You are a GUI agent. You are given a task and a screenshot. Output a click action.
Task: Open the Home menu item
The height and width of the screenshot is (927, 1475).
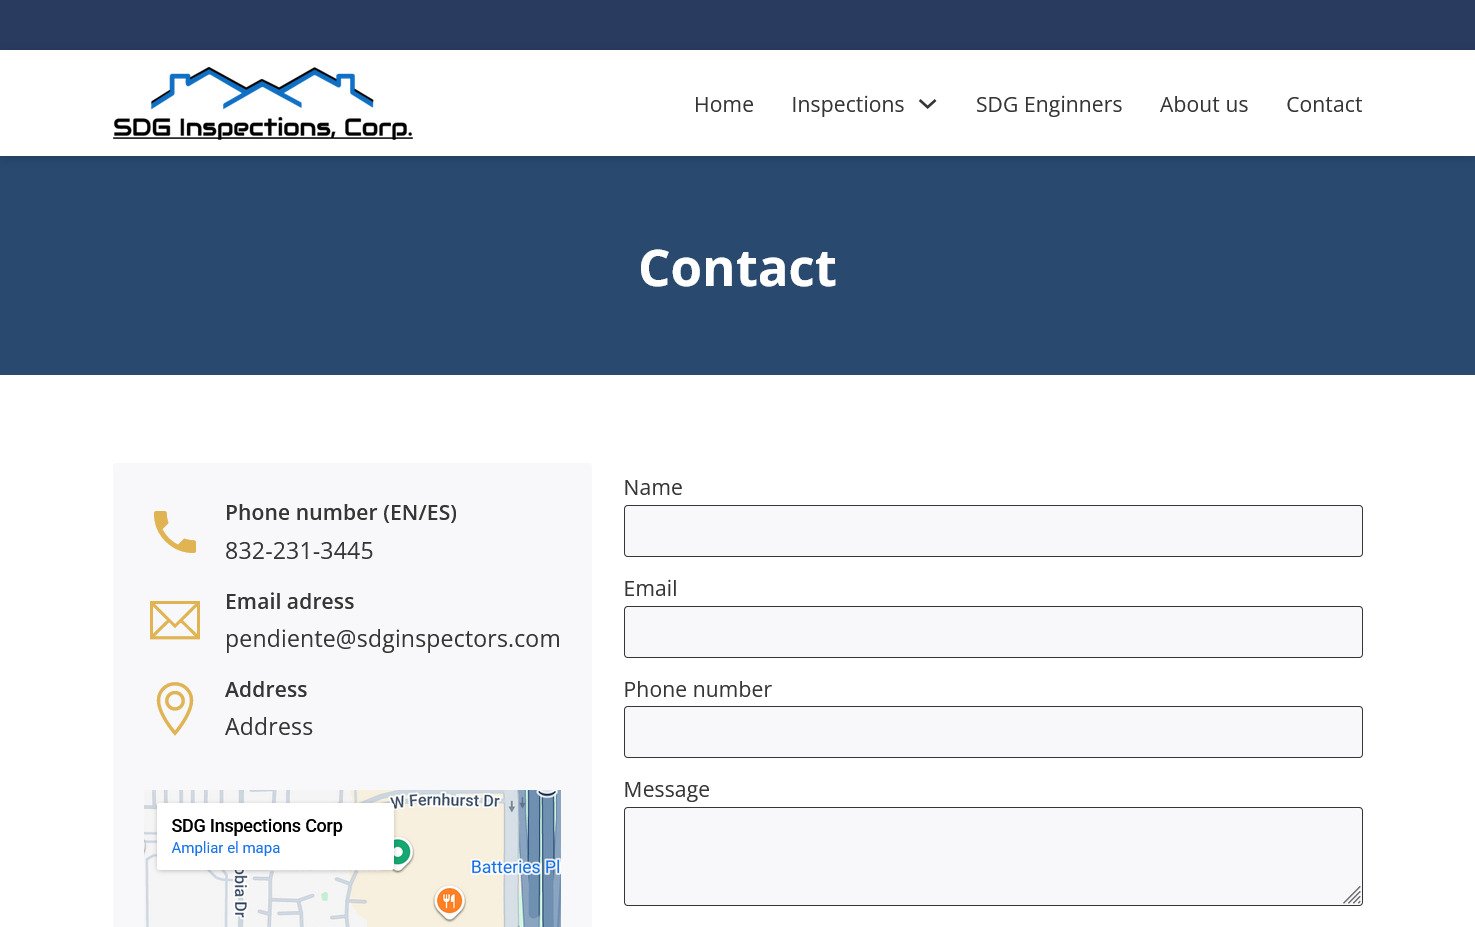click(x=723, y=104)
